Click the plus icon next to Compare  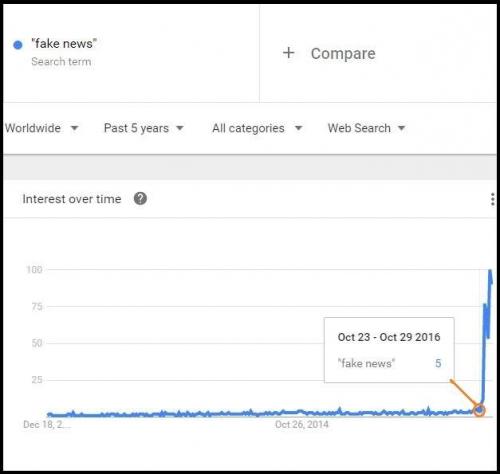[x=289, y=53]
